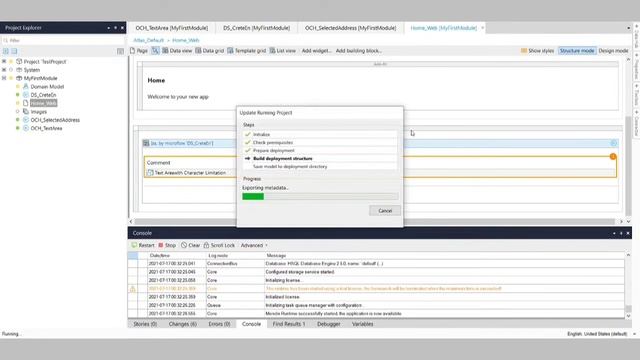The width and height of the screenshot is (640, 360).
Task: Click icon at right of data view header
Action: (x=613, y=143)
